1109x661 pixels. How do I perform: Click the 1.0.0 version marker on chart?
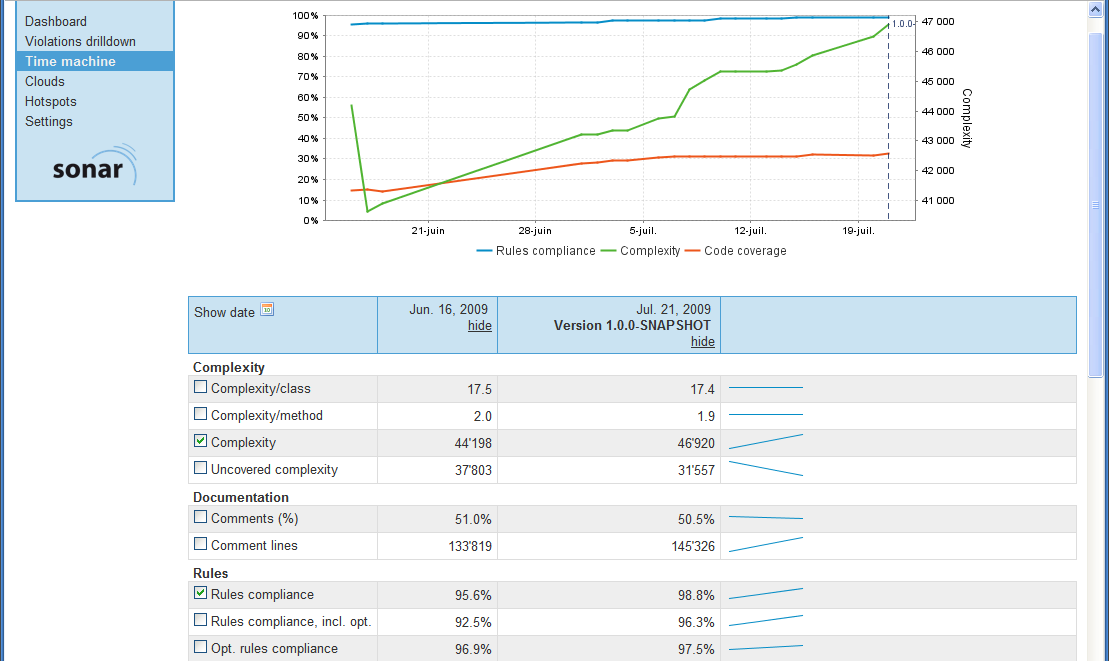click(x=902, y=23)
